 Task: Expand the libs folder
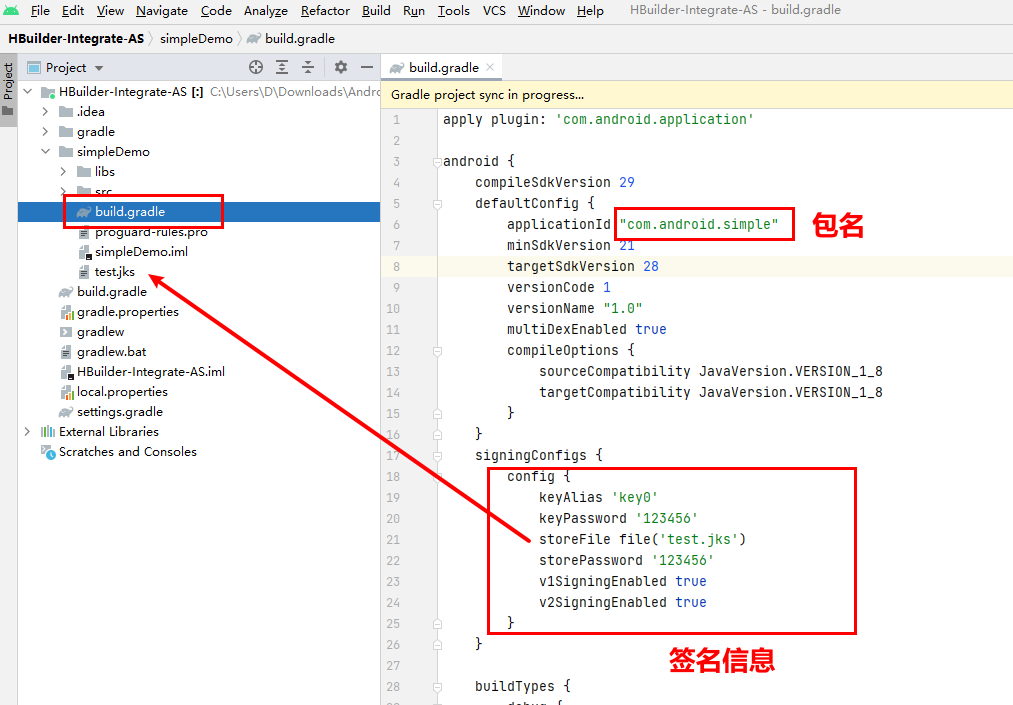[x=63, y=172]
